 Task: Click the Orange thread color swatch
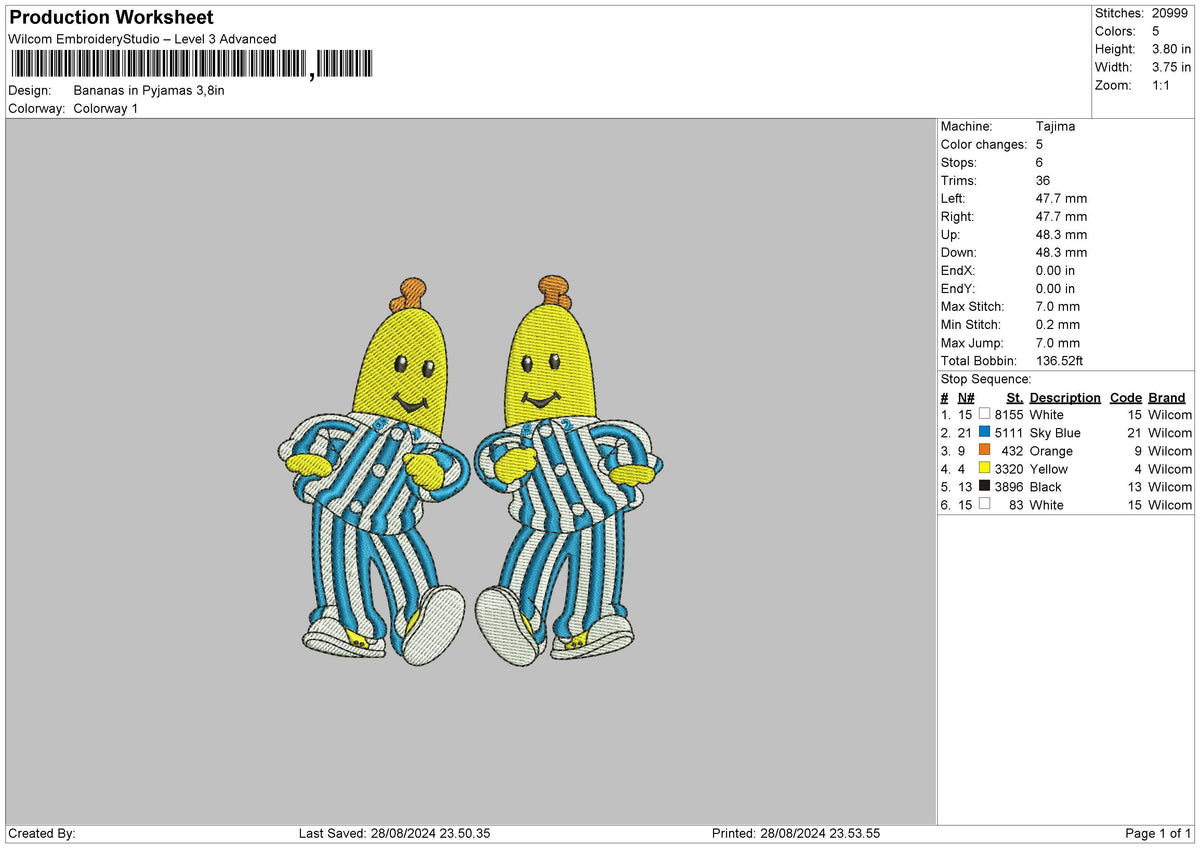click(x=985, y=450)
